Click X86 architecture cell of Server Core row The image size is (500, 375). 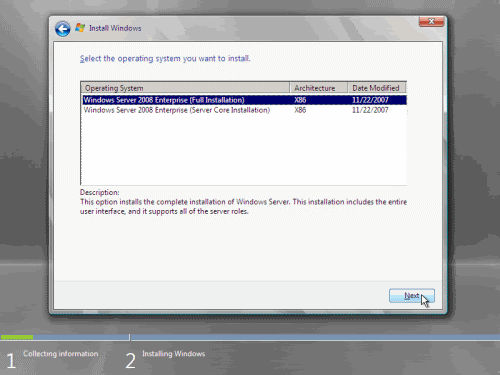(300, 110)
